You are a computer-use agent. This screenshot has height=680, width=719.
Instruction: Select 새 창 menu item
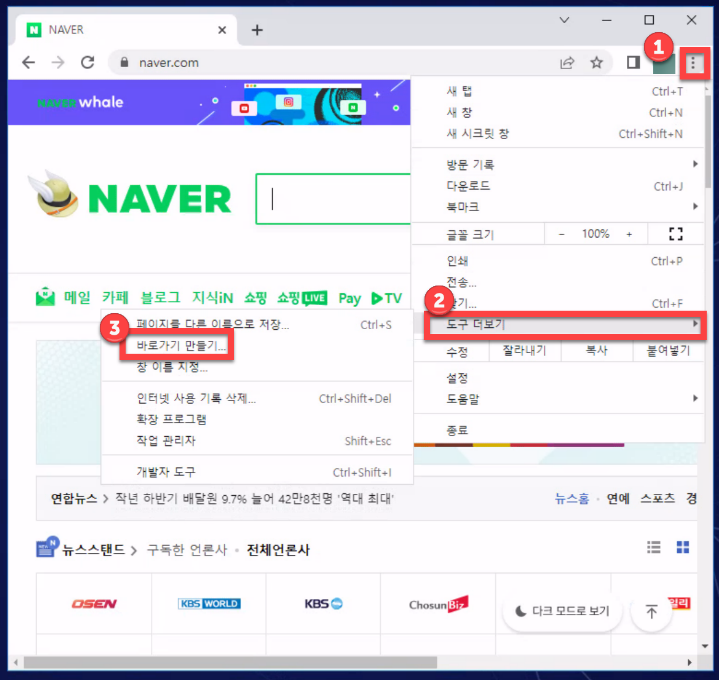point(558,113)
